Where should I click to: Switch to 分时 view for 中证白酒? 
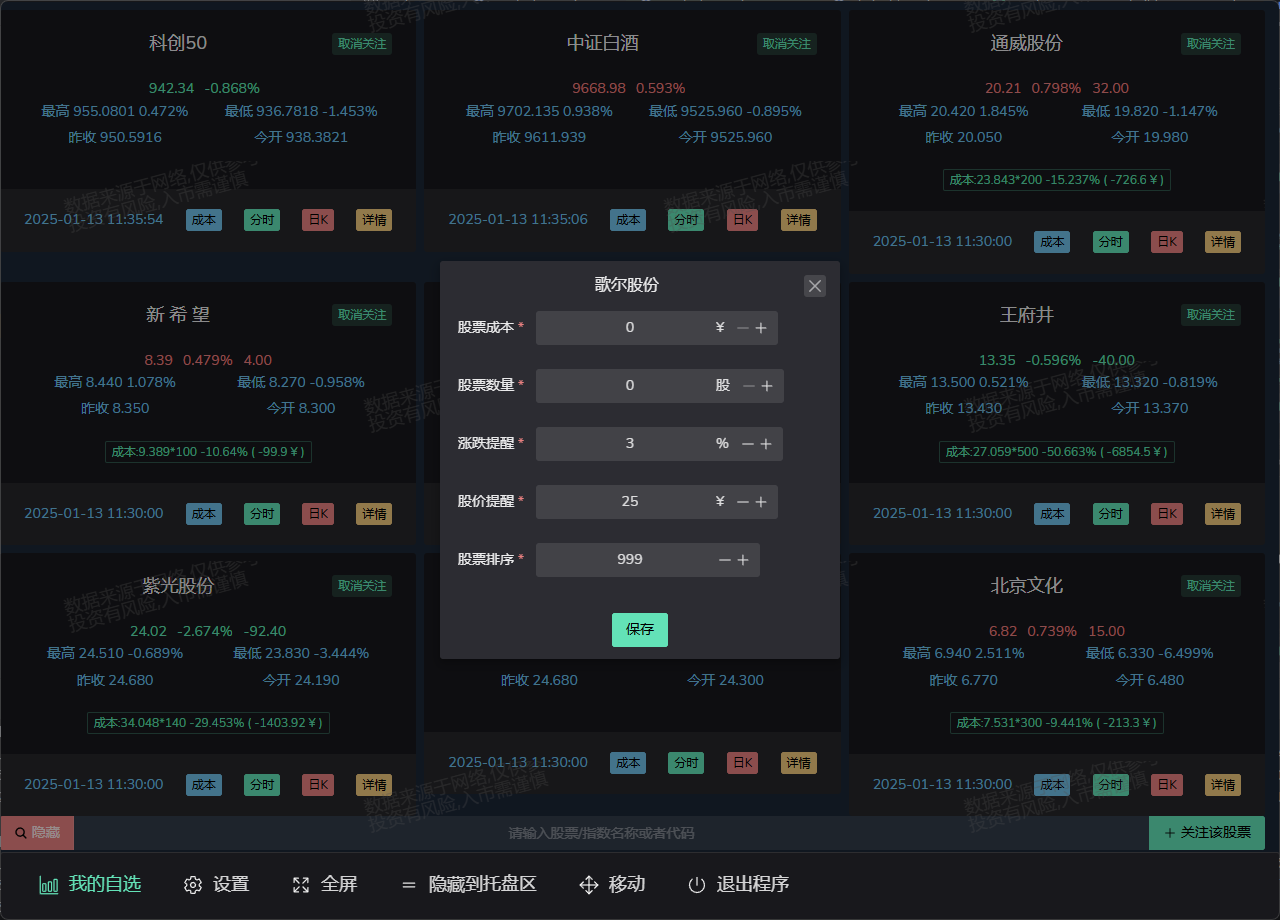click(x=686, y=219)
